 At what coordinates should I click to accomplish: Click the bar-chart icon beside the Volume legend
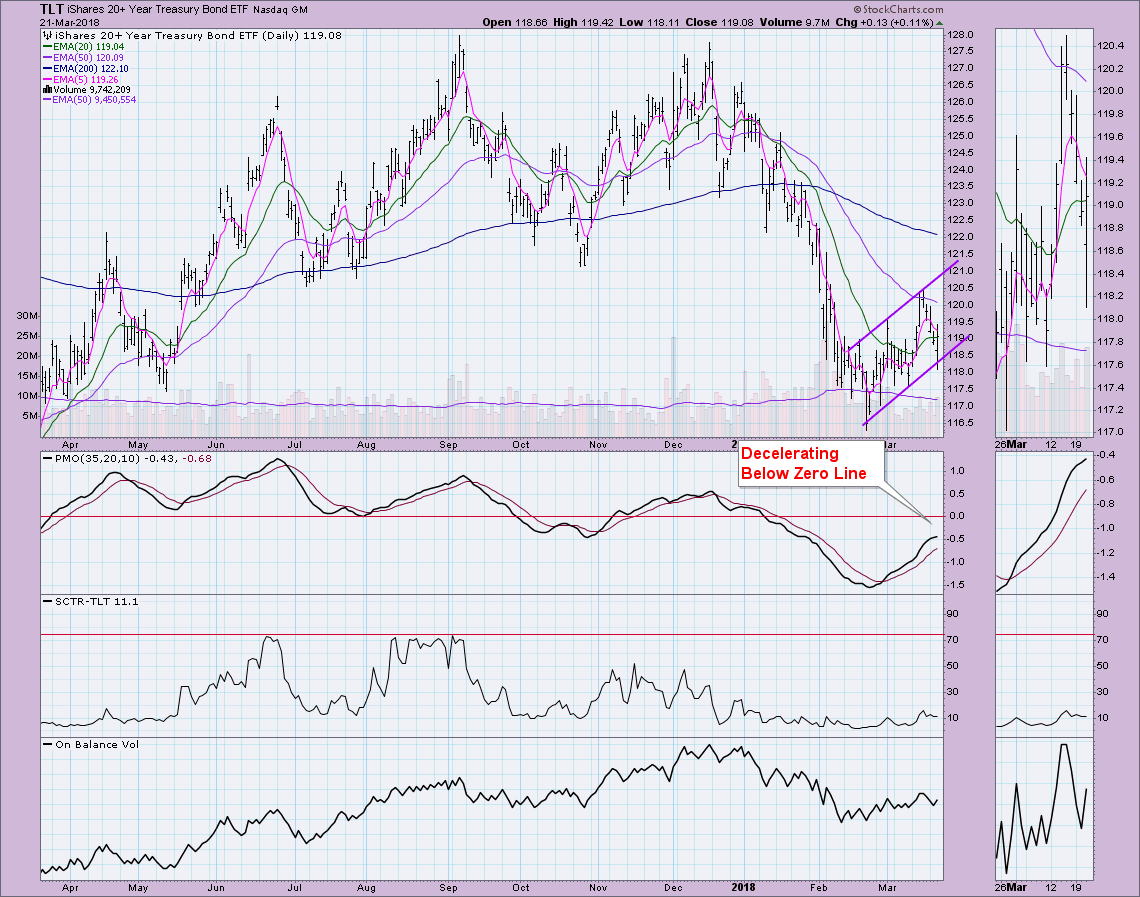coord(44,88)
